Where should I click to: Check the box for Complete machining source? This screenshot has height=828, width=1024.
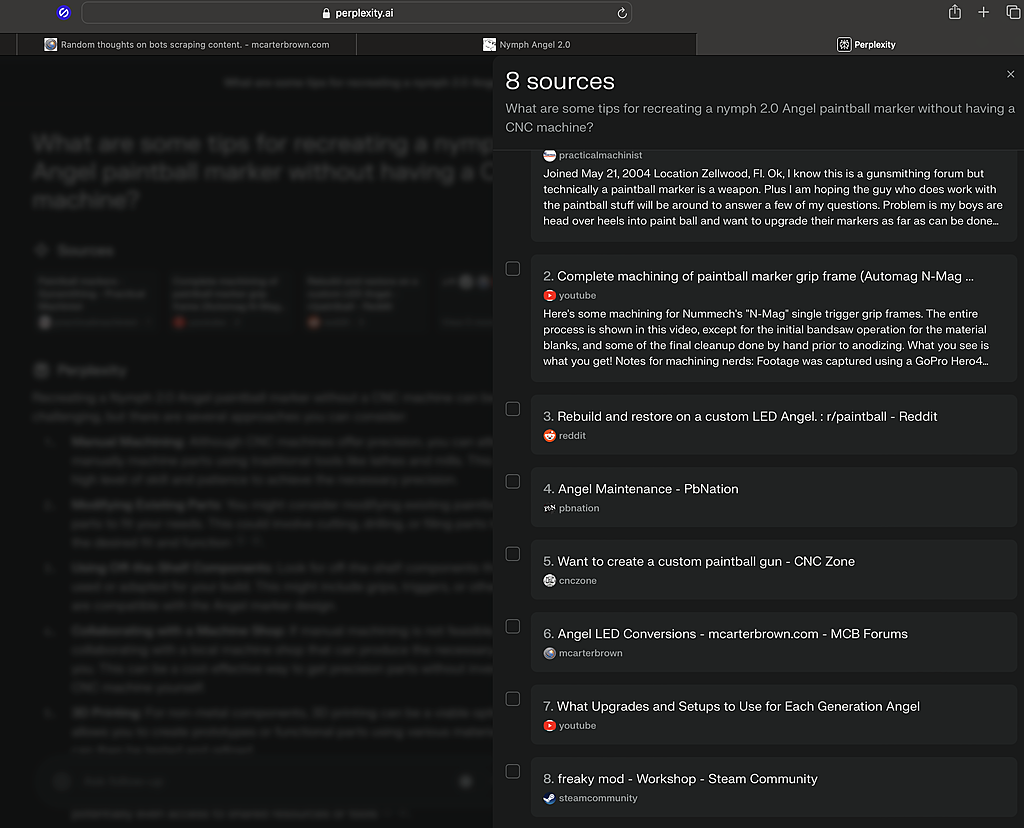point(513,268)
